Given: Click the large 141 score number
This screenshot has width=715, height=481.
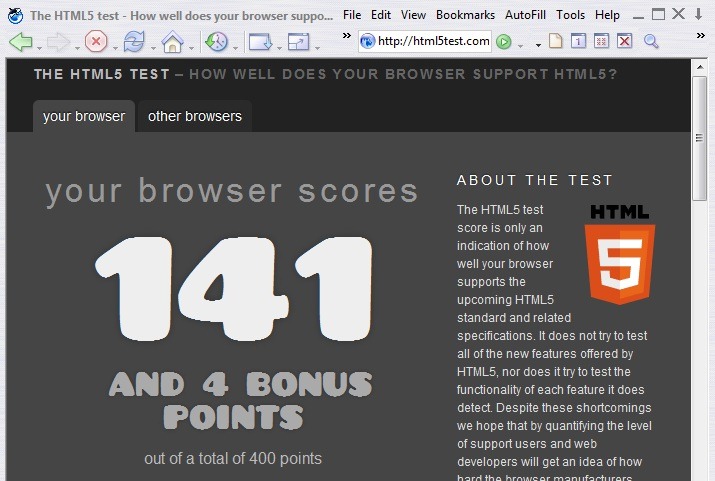Looking at the screenshot, I should point(233,288).
